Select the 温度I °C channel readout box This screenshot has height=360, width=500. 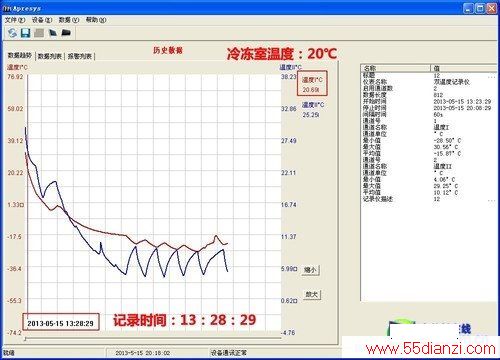[312, 84]
